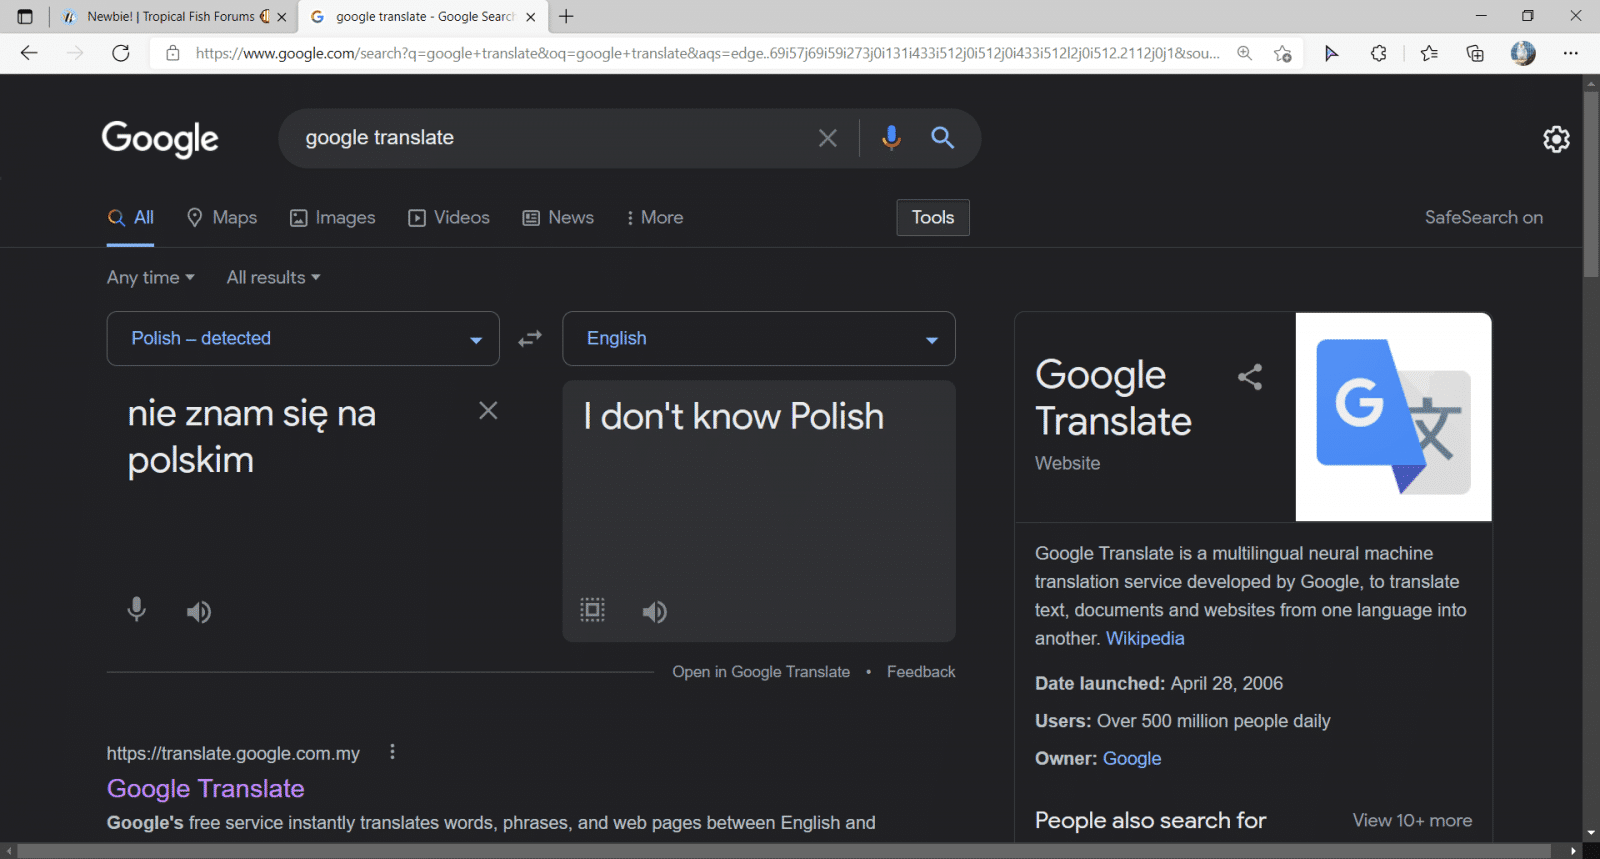The height and width of the screenshot is (859, 1600).
Task: Open the Google Translate search result title
Action: 206,789
